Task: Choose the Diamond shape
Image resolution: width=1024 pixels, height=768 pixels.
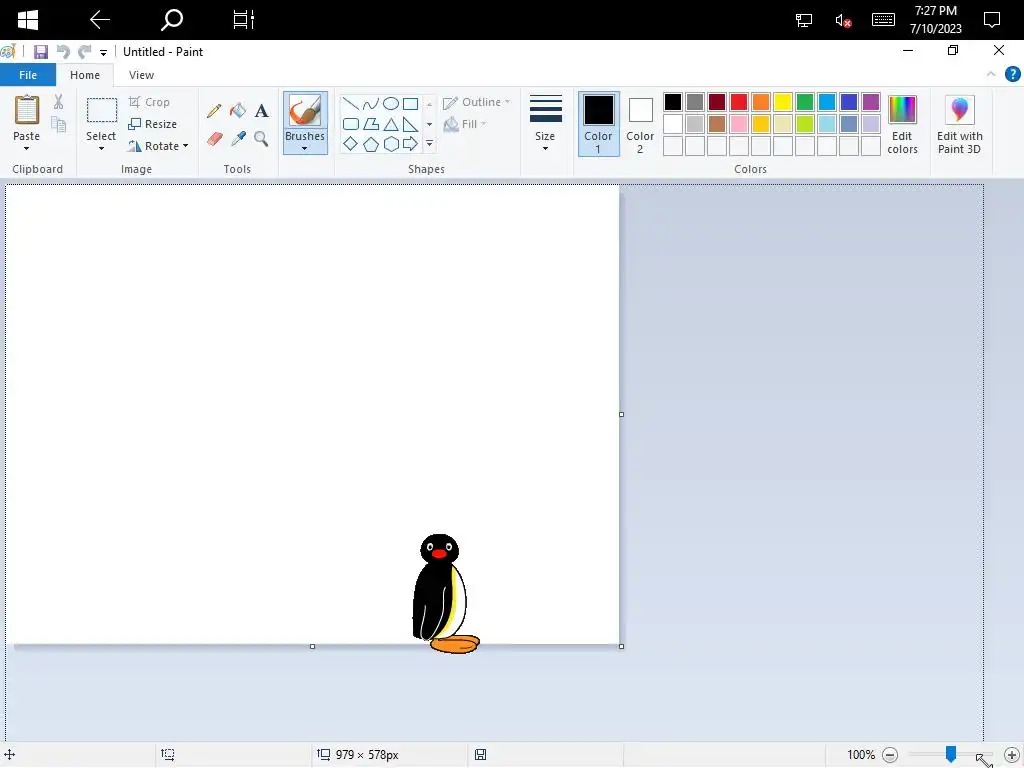Action: click(x=350, y=144)
